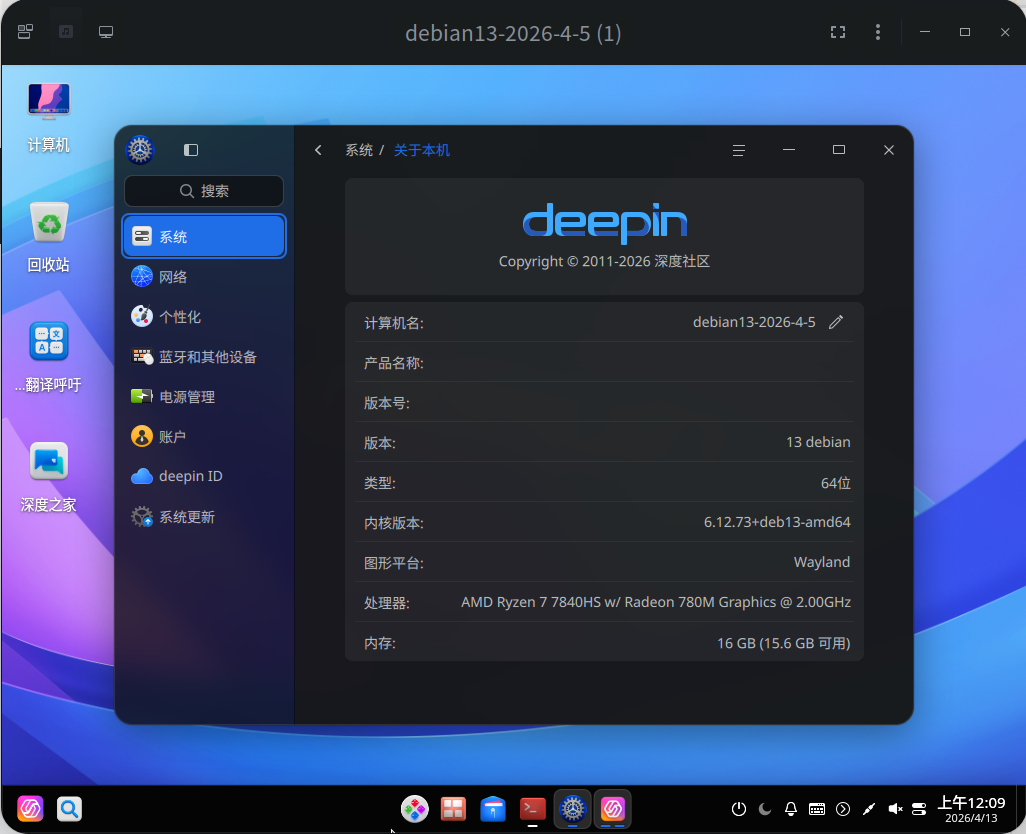This screenshot has width=1026, height=834.
Task: Select Personalization in the sidebar
Action: (x=180, y=317)
